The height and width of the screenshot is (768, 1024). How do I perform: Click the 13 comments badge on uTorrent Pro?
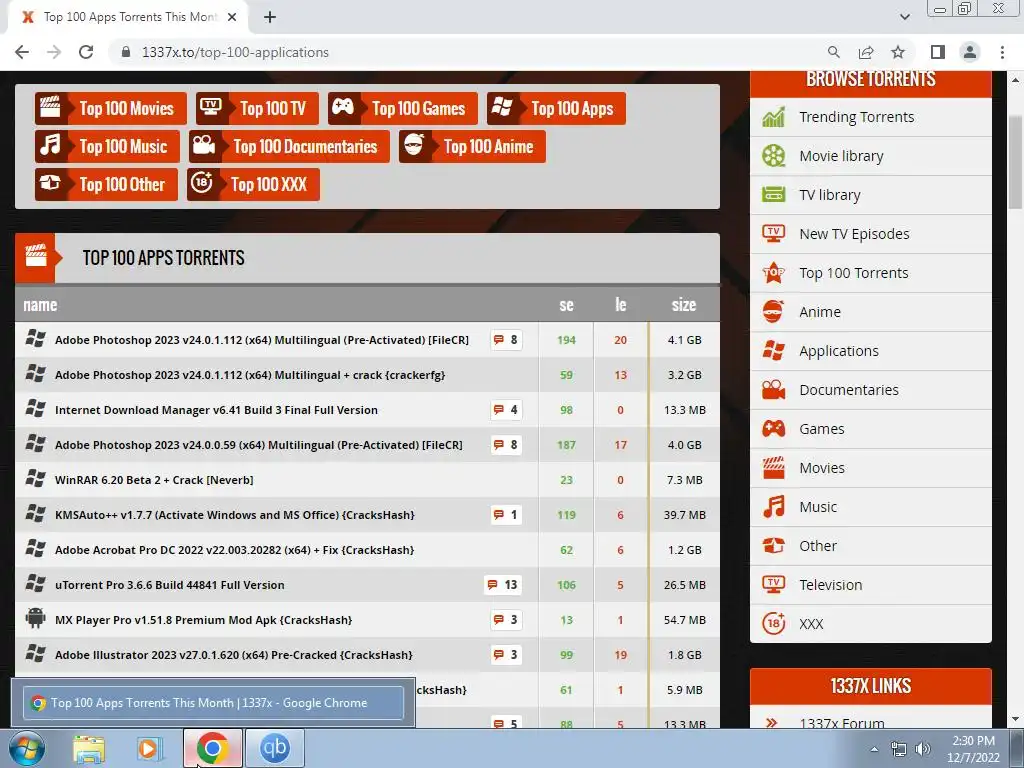(503, 585)
